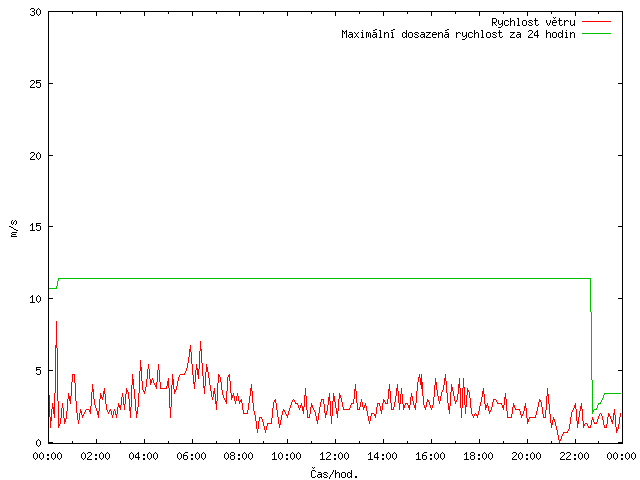640x480 pixels.
Task: Click the red wind speed peak near 00:20
Action: point(56,322)
